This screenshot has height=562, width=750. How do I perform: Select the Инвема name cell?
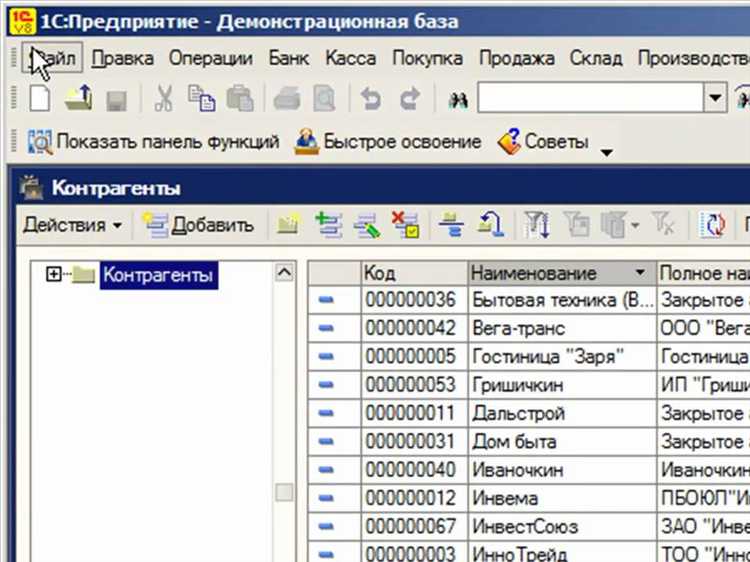pos(562,498)
